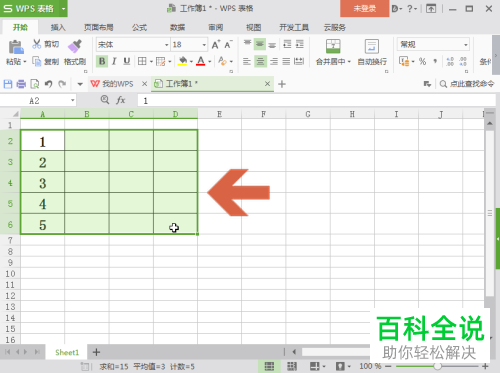Click the Paste (粘贴) clipboard icon
The width and height of the screenshot is (500, 373).
(16, 47)
